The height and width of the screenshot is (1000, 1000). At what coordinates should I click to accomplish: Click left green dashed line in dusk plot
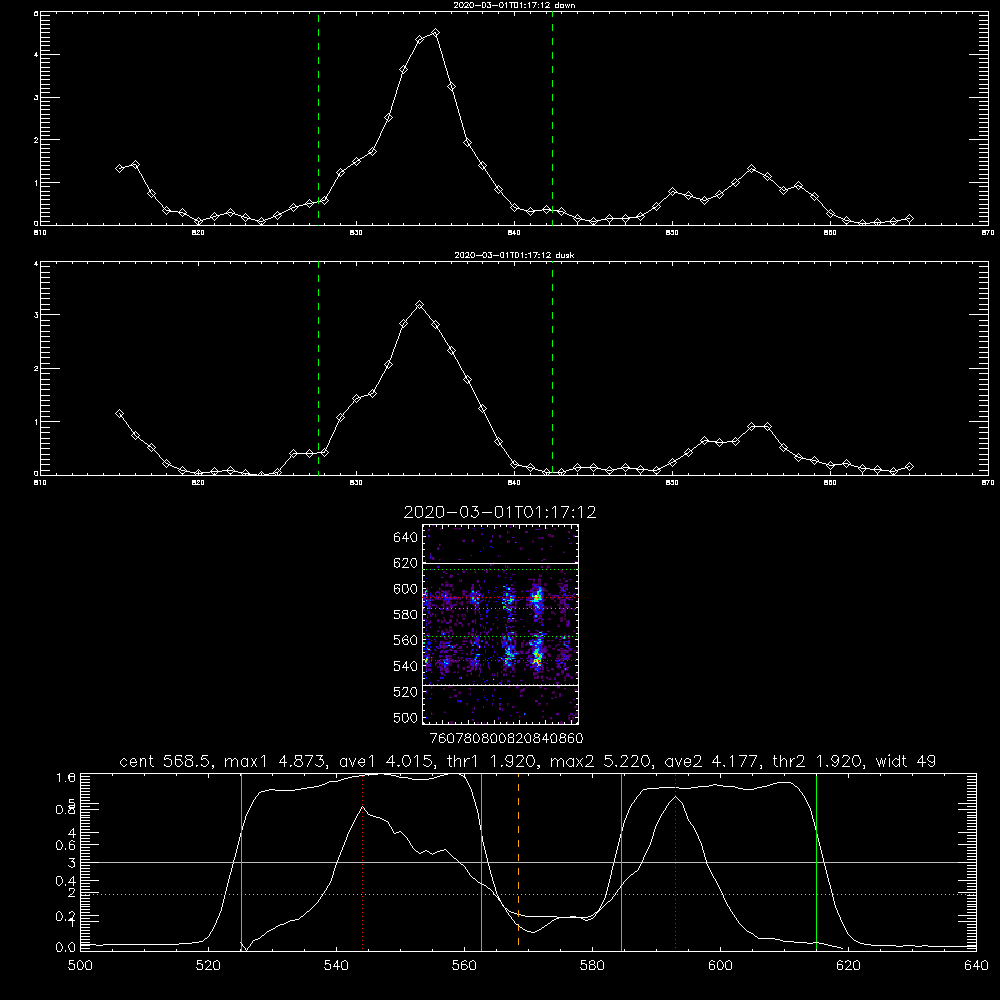(318, 368)
